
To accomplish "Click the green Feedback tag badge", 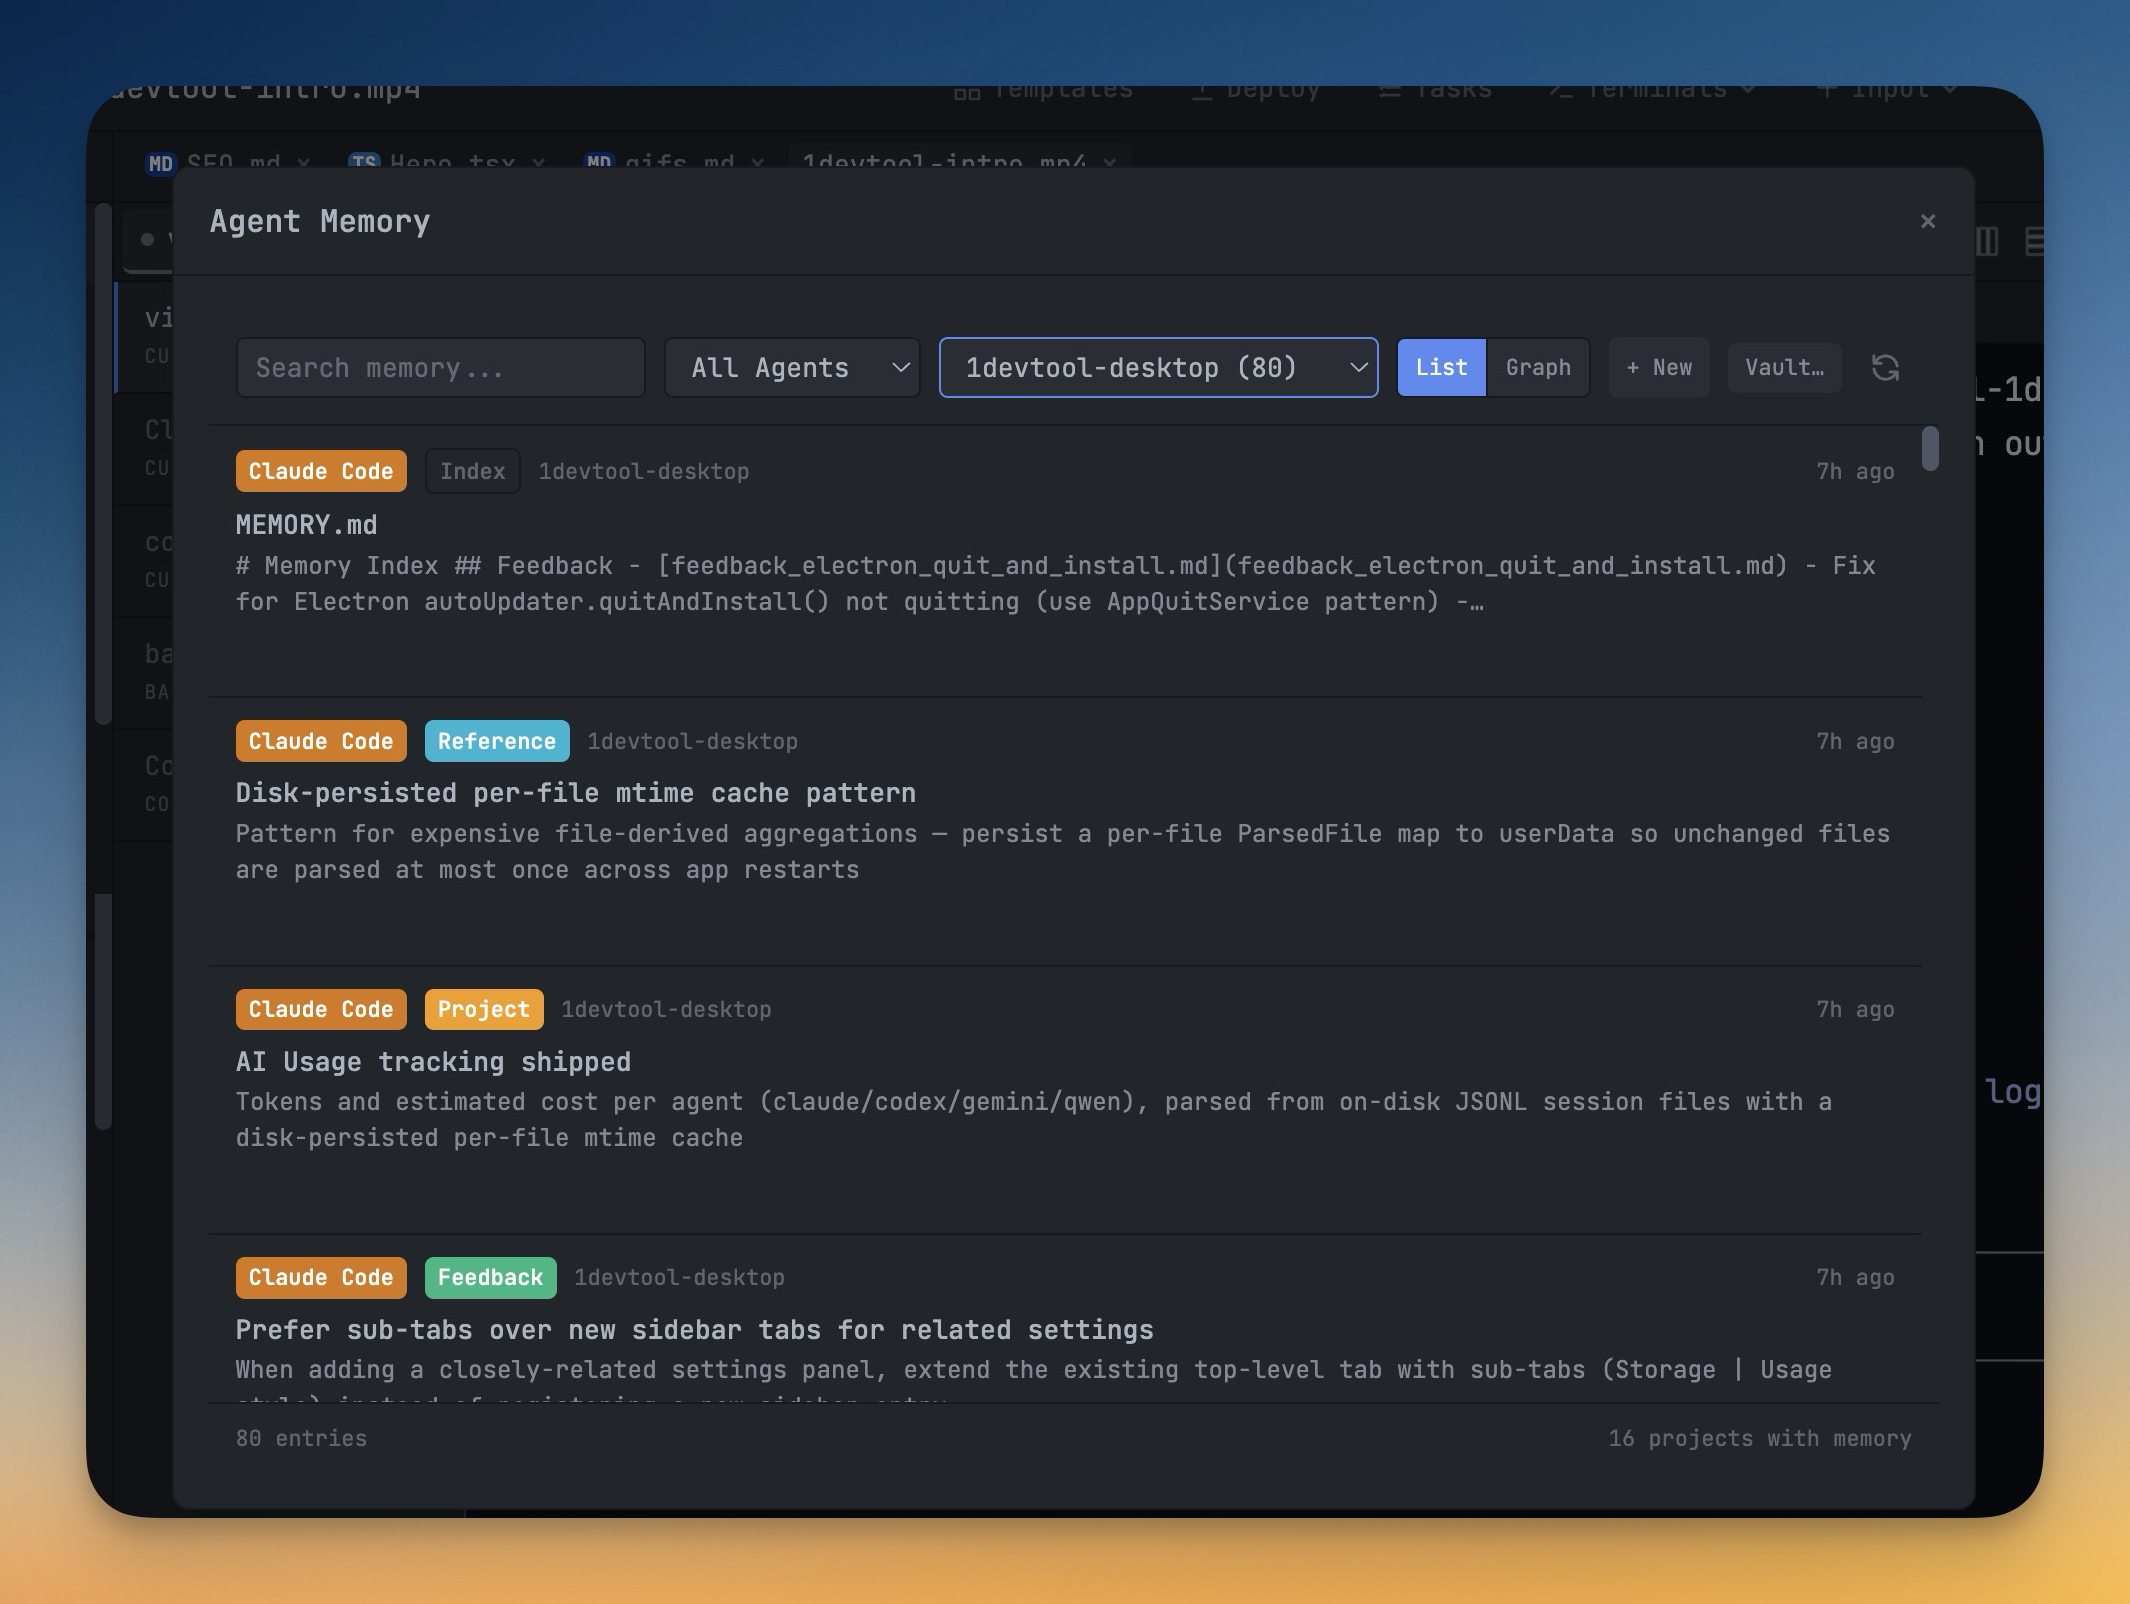I will click(490, 1277).
